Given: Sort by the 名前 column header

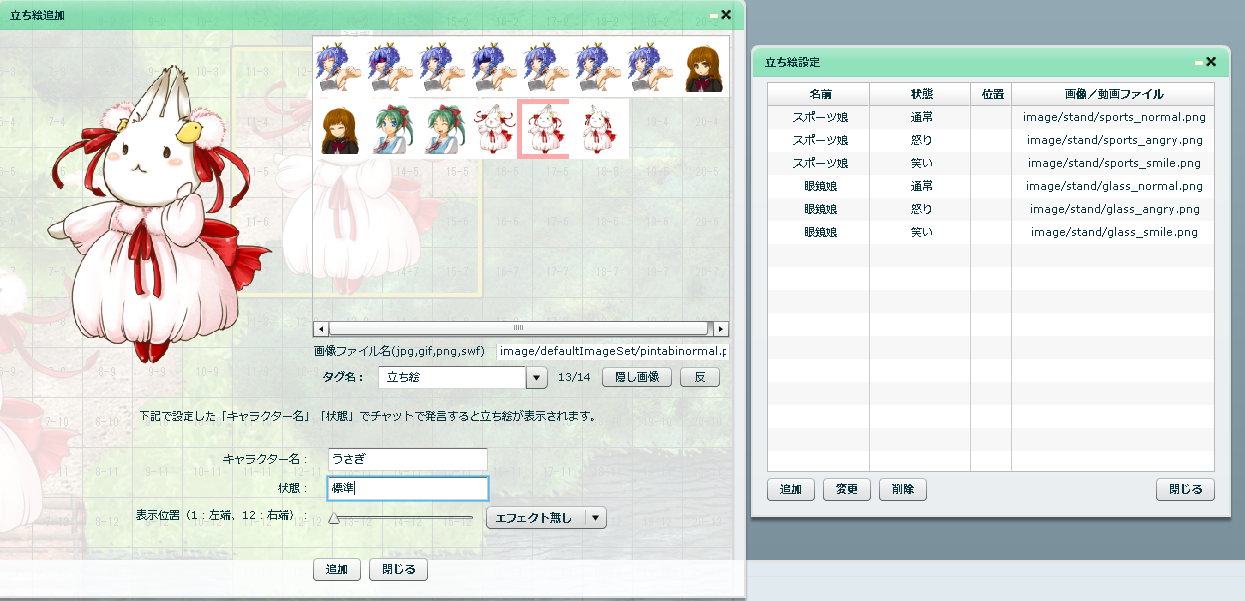Looking at the screenshot, I should click(x=819, y=94).
